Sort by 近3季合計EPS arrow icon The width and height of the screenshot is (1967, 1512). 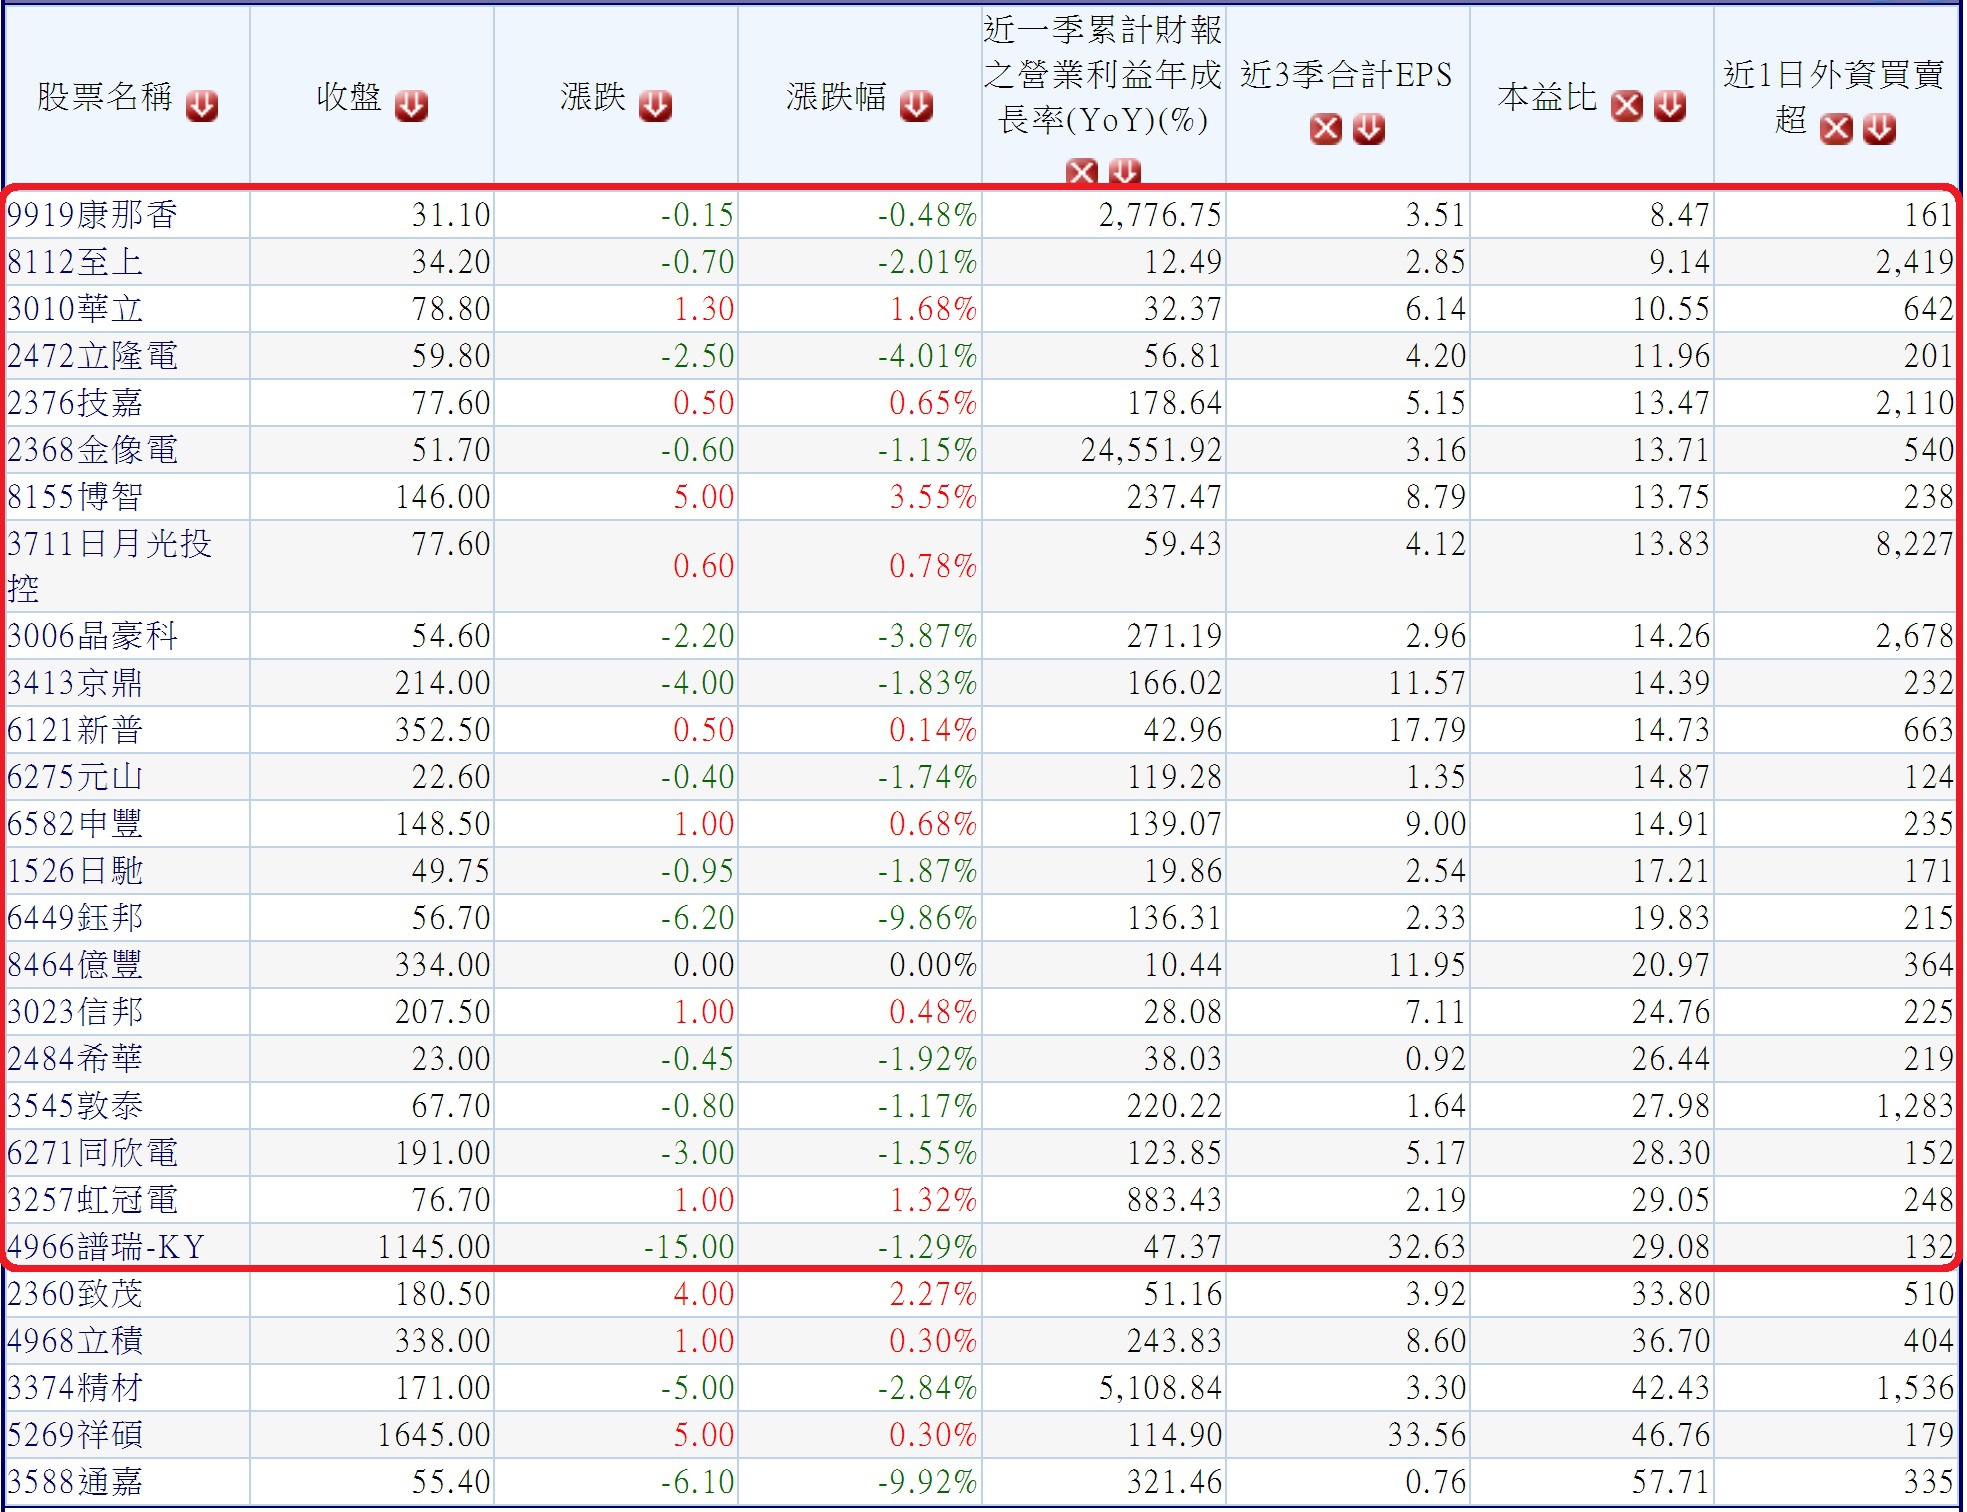coord(1369,129)
